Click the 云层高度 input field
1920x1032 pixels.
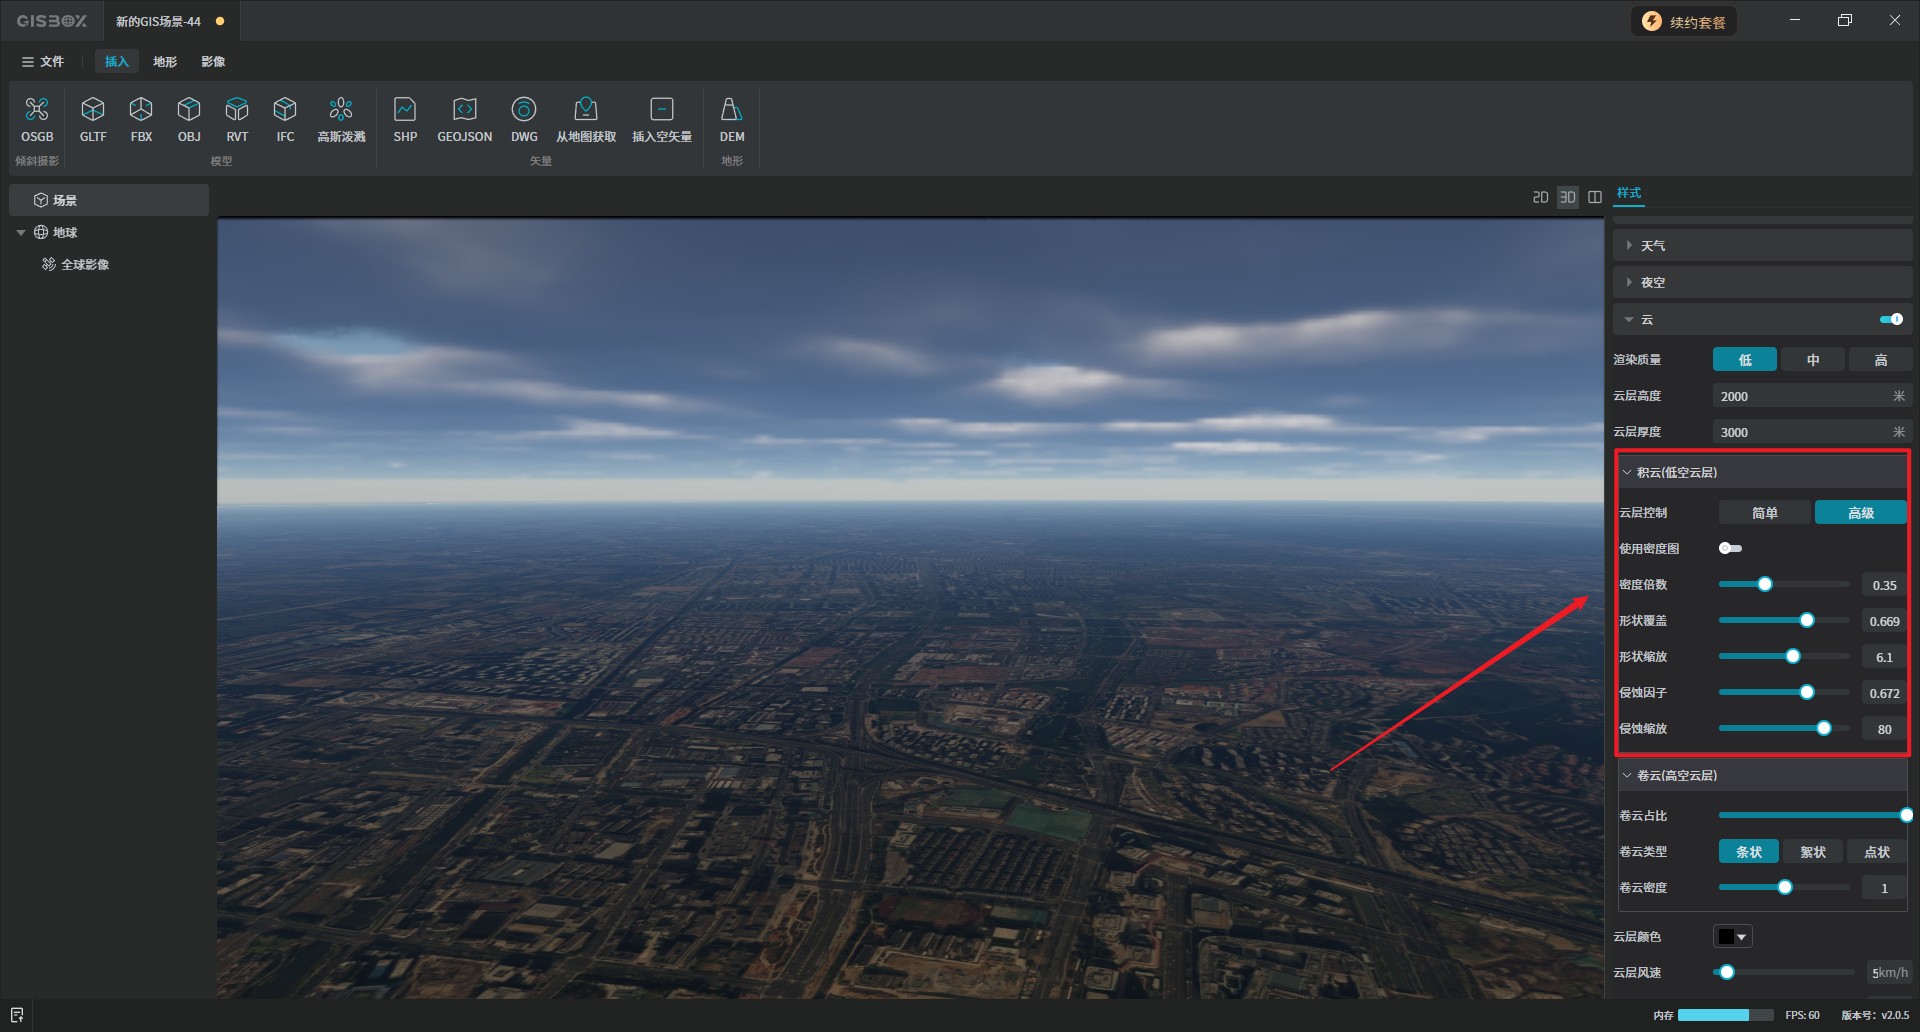tap(1800, 397)
